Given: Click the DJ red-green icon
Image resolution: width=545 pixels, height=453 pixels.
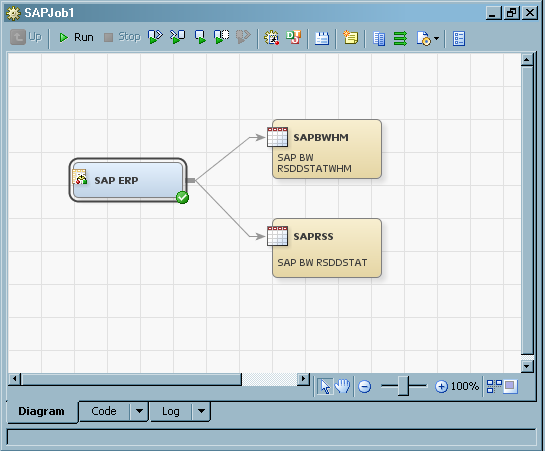Looking at the screenshot, I should tap(294, 38).
